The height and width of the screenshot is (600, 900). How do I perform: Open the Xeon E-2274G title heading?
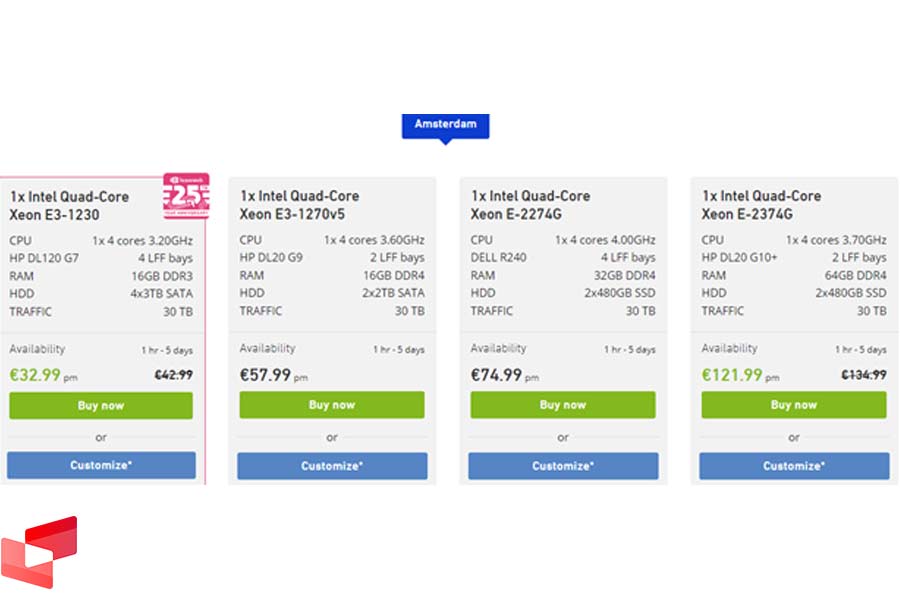pos(530,205)
